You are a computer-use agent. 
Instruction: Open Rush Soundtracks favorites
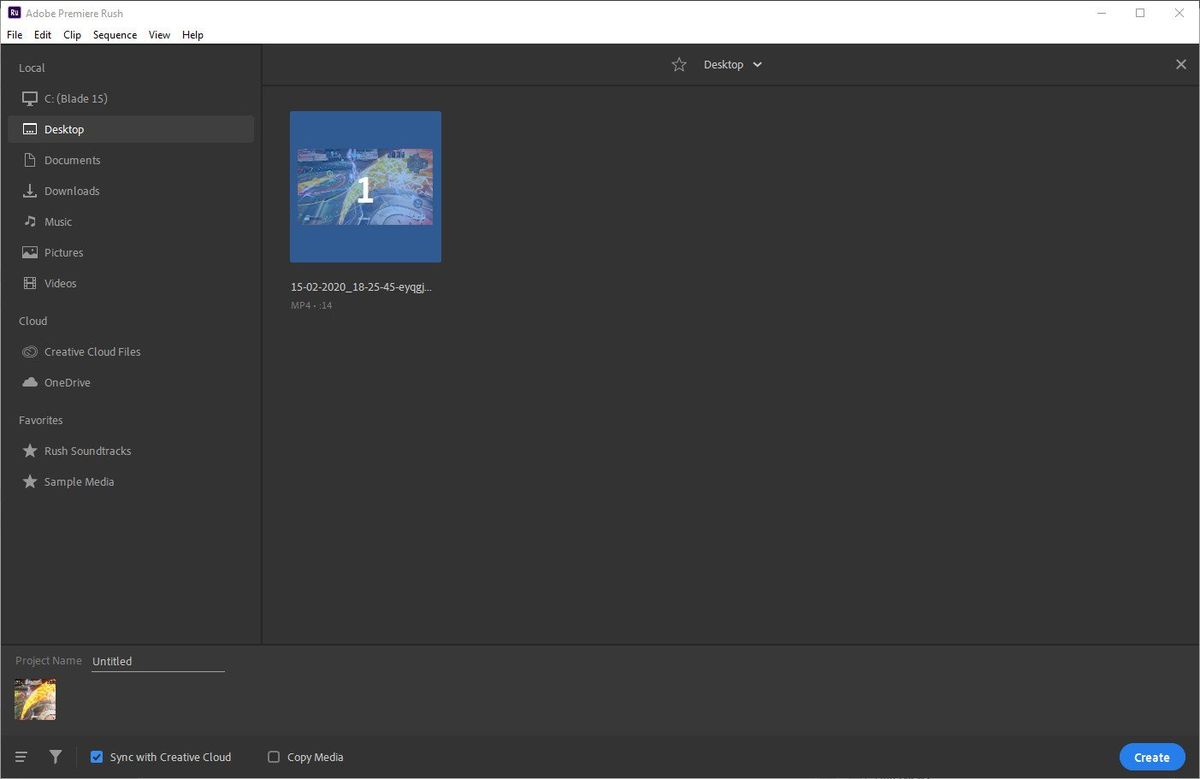87,450
